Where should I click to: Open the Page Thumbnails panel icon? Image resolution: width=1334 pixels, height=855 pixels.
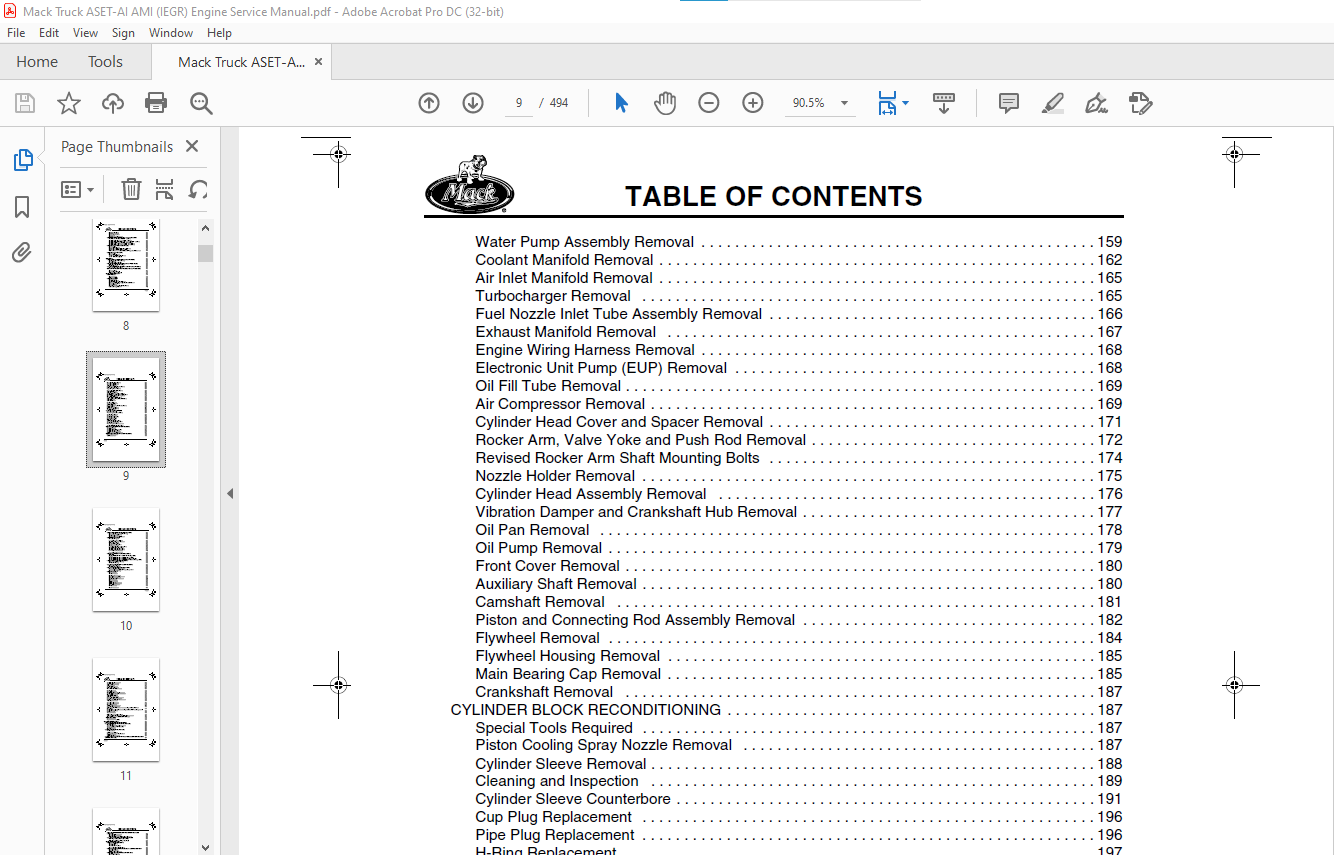coord(22,160)
